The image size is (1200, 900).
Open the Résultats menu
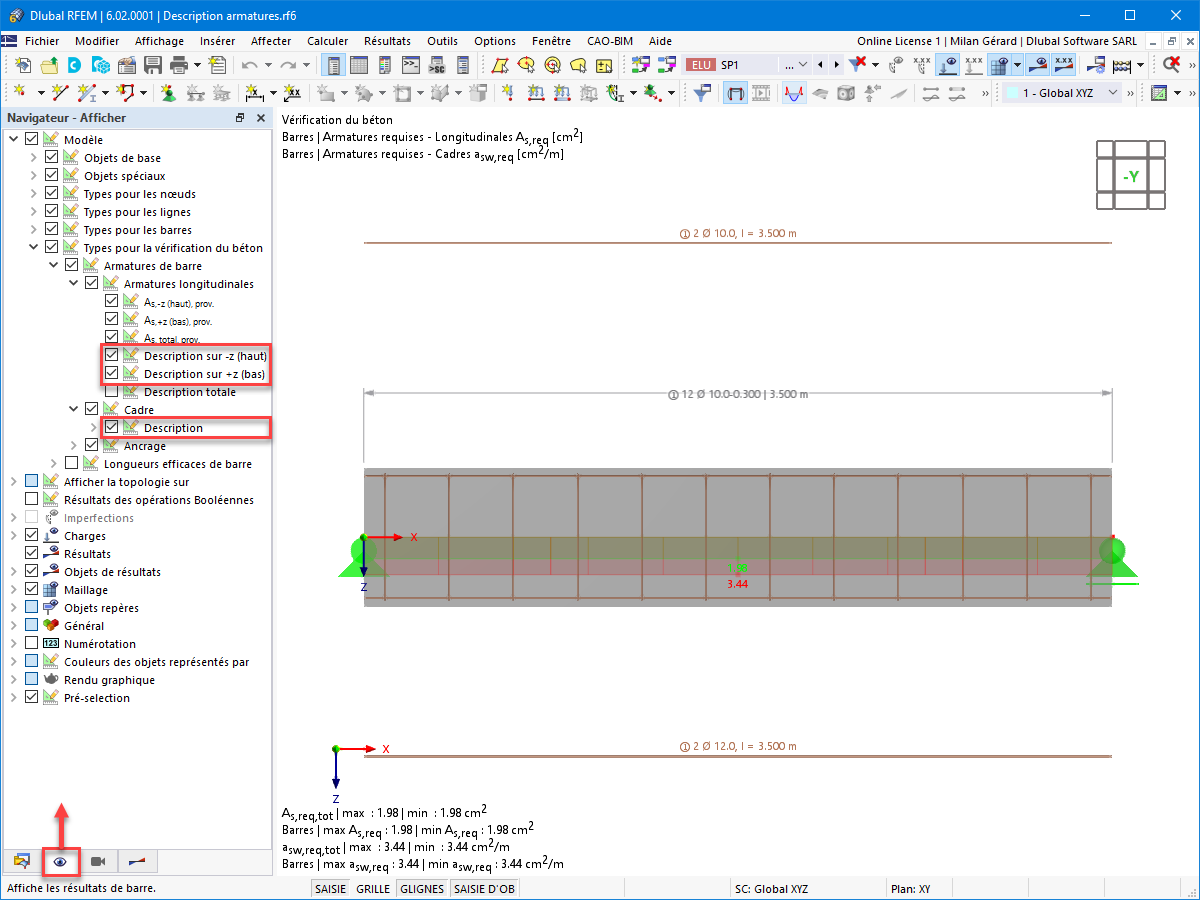387,41
